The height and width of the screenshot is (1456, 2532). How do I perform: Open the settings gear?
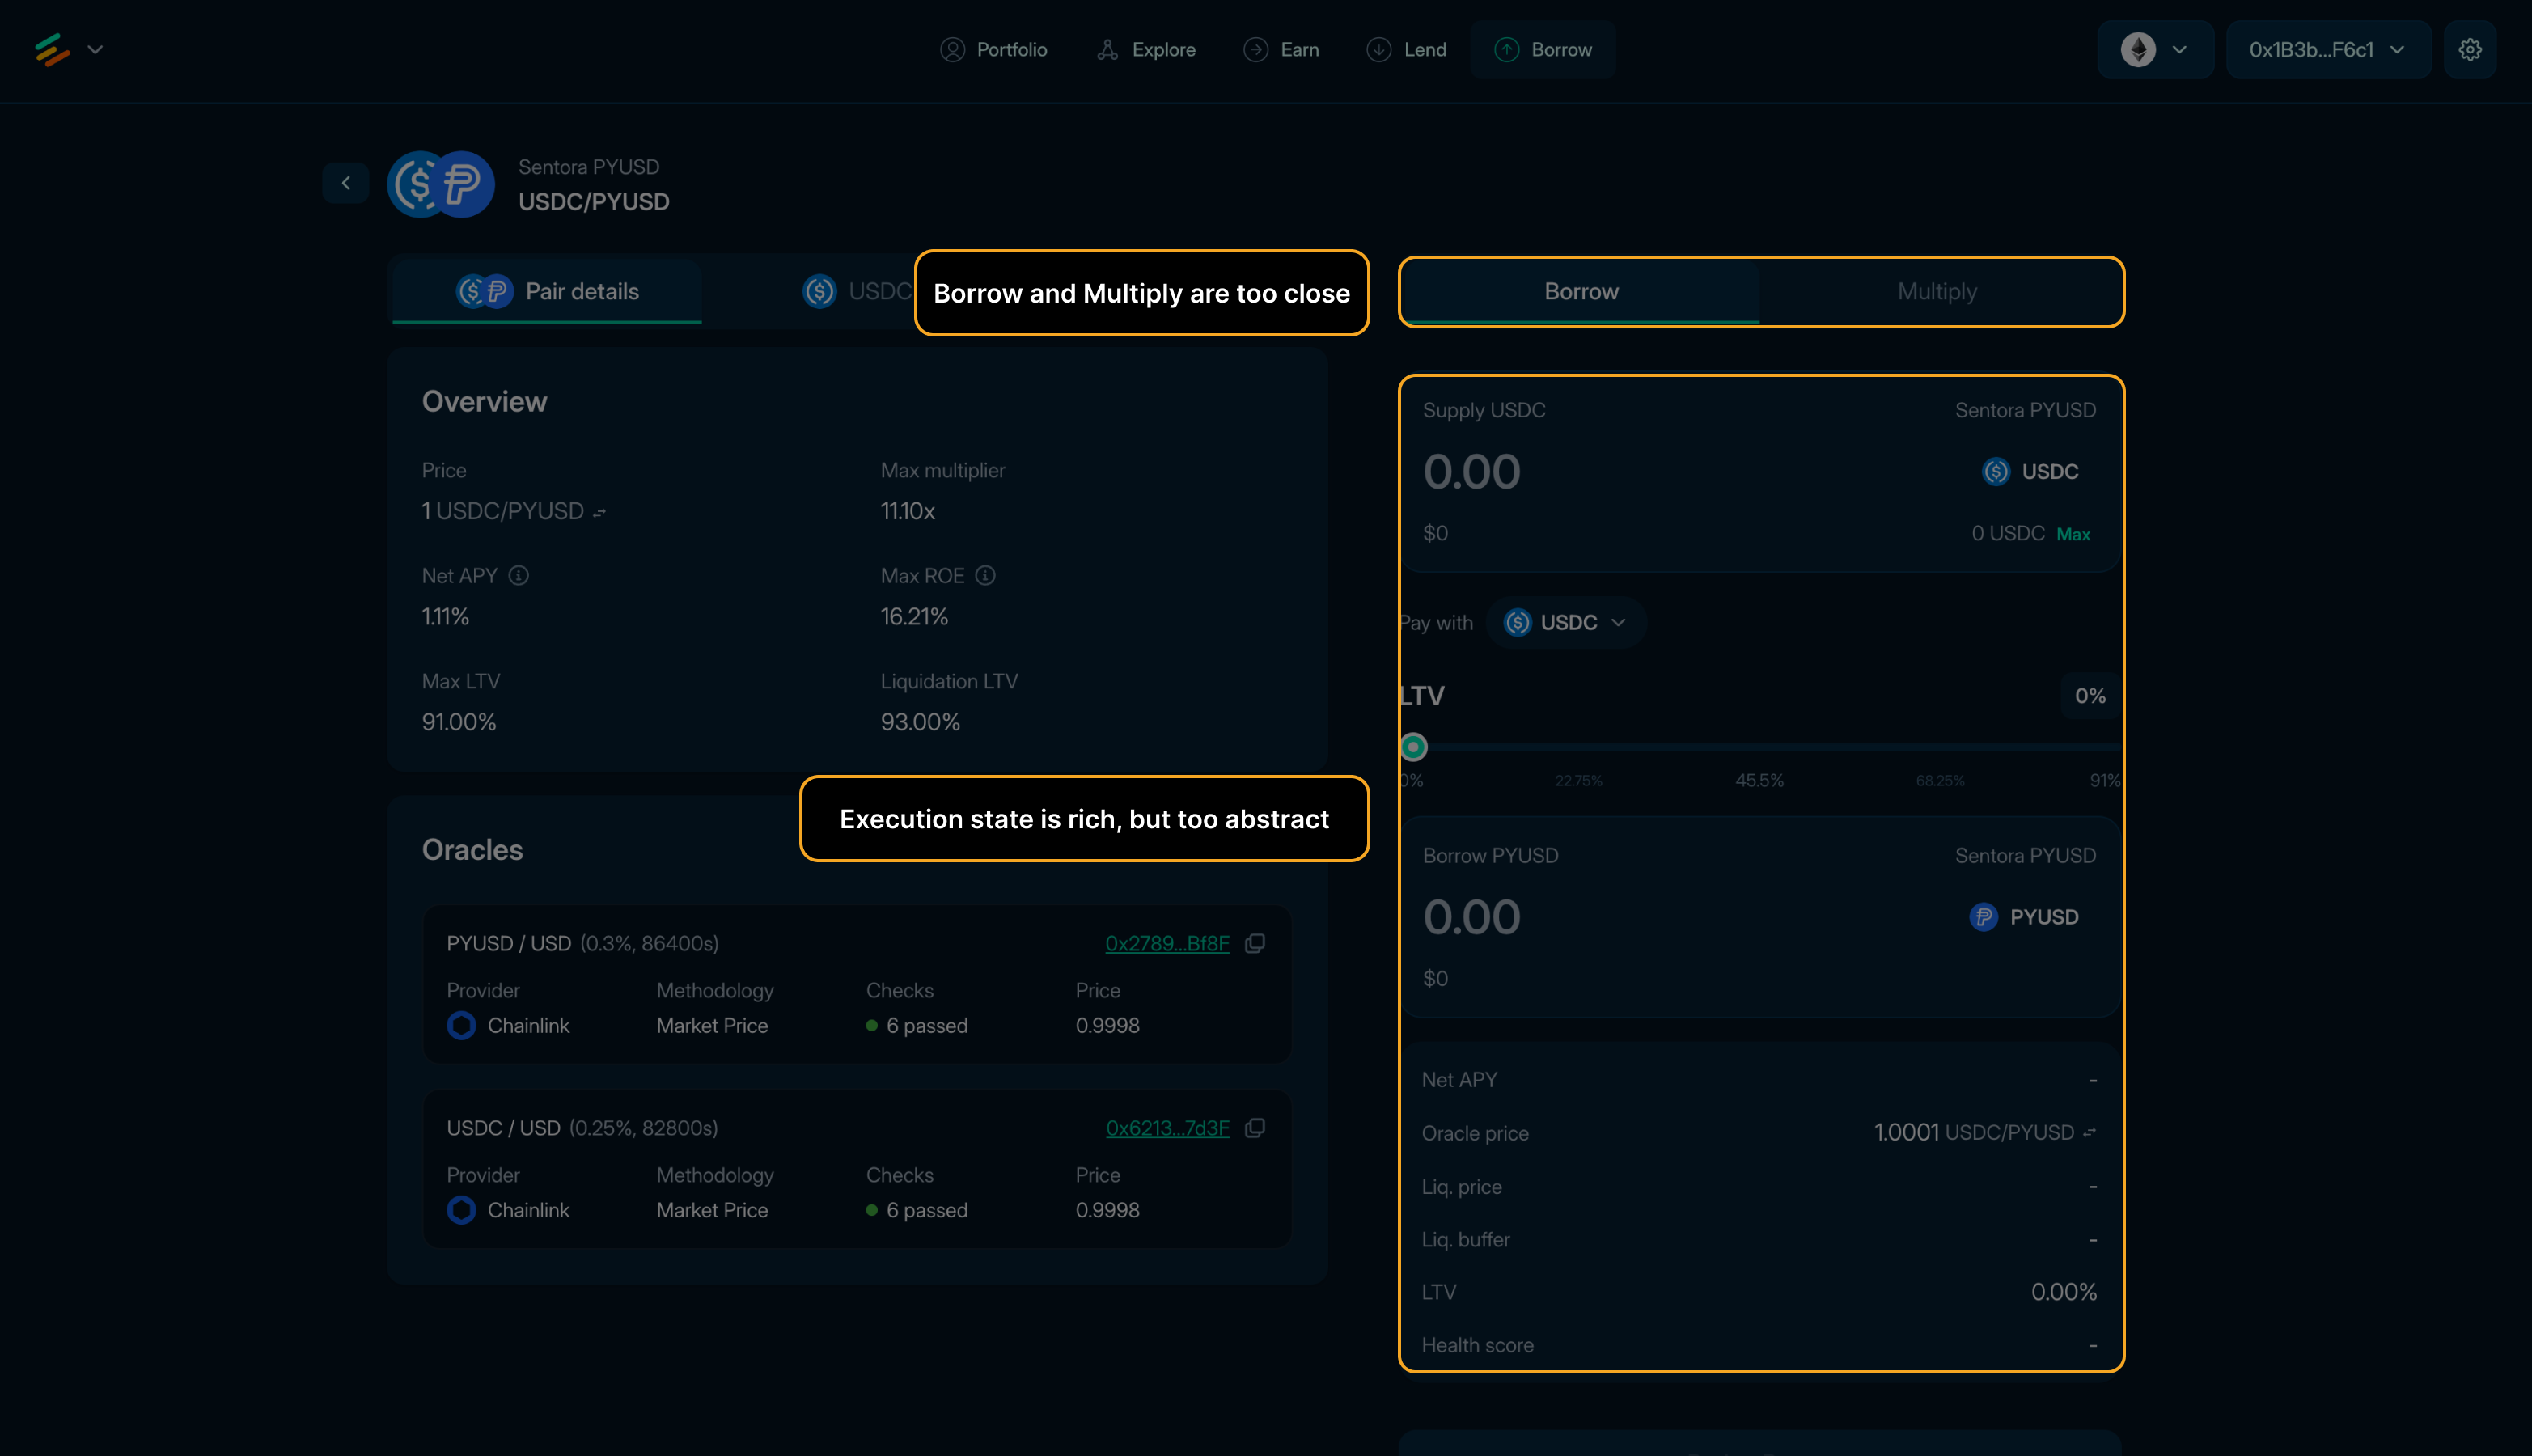coord(2470,49)
